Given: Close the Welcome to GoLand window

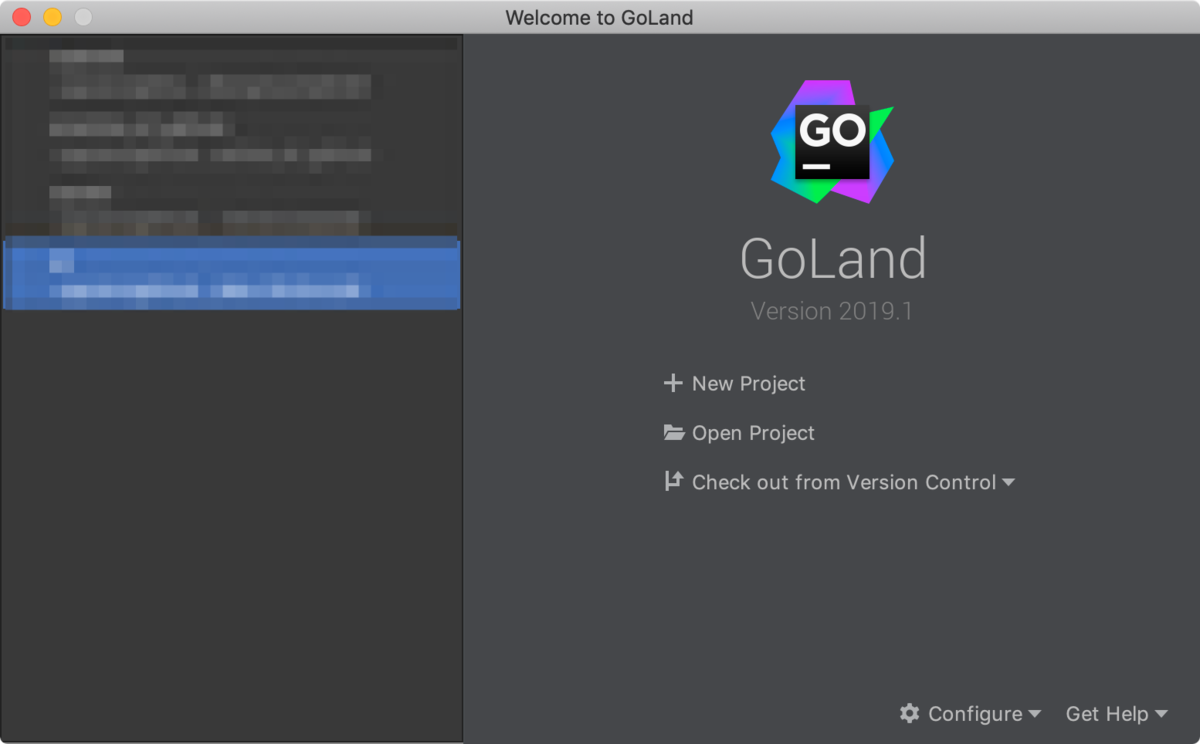Looking at the screenshot, I should click(x=21, y=17).
